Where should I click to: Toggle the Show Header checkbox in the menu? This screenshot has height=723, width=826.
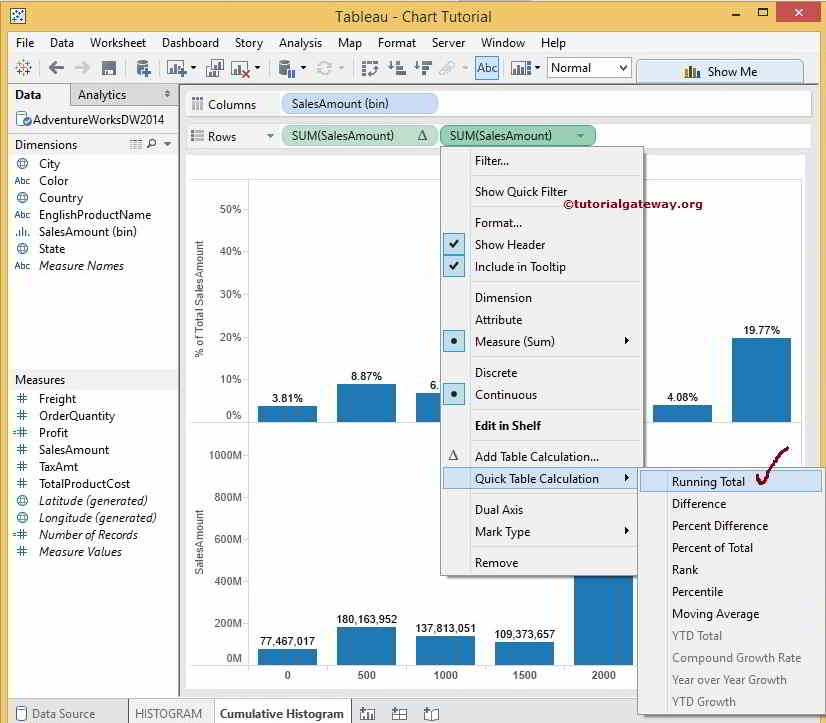(453, 244)
